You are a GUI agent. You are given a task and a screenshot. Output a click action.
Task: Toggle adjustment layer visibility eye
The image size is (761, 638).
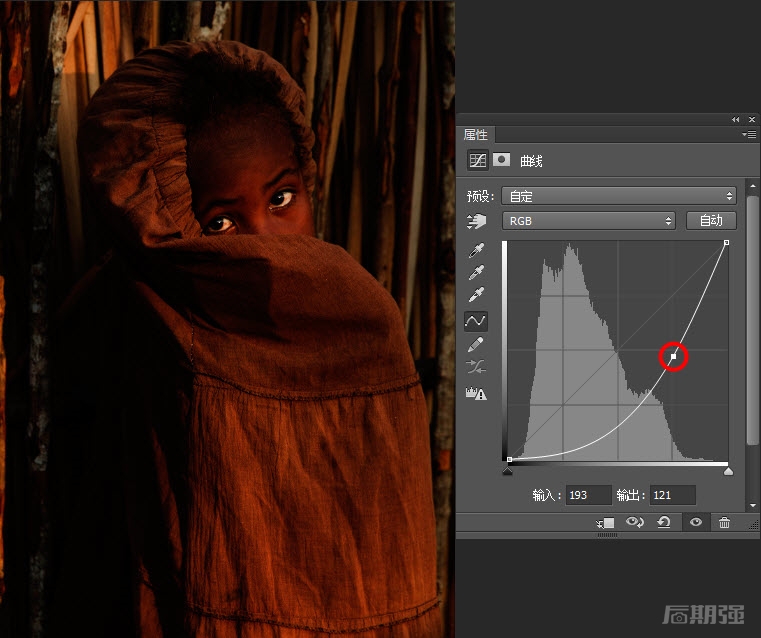click(696, 522)
